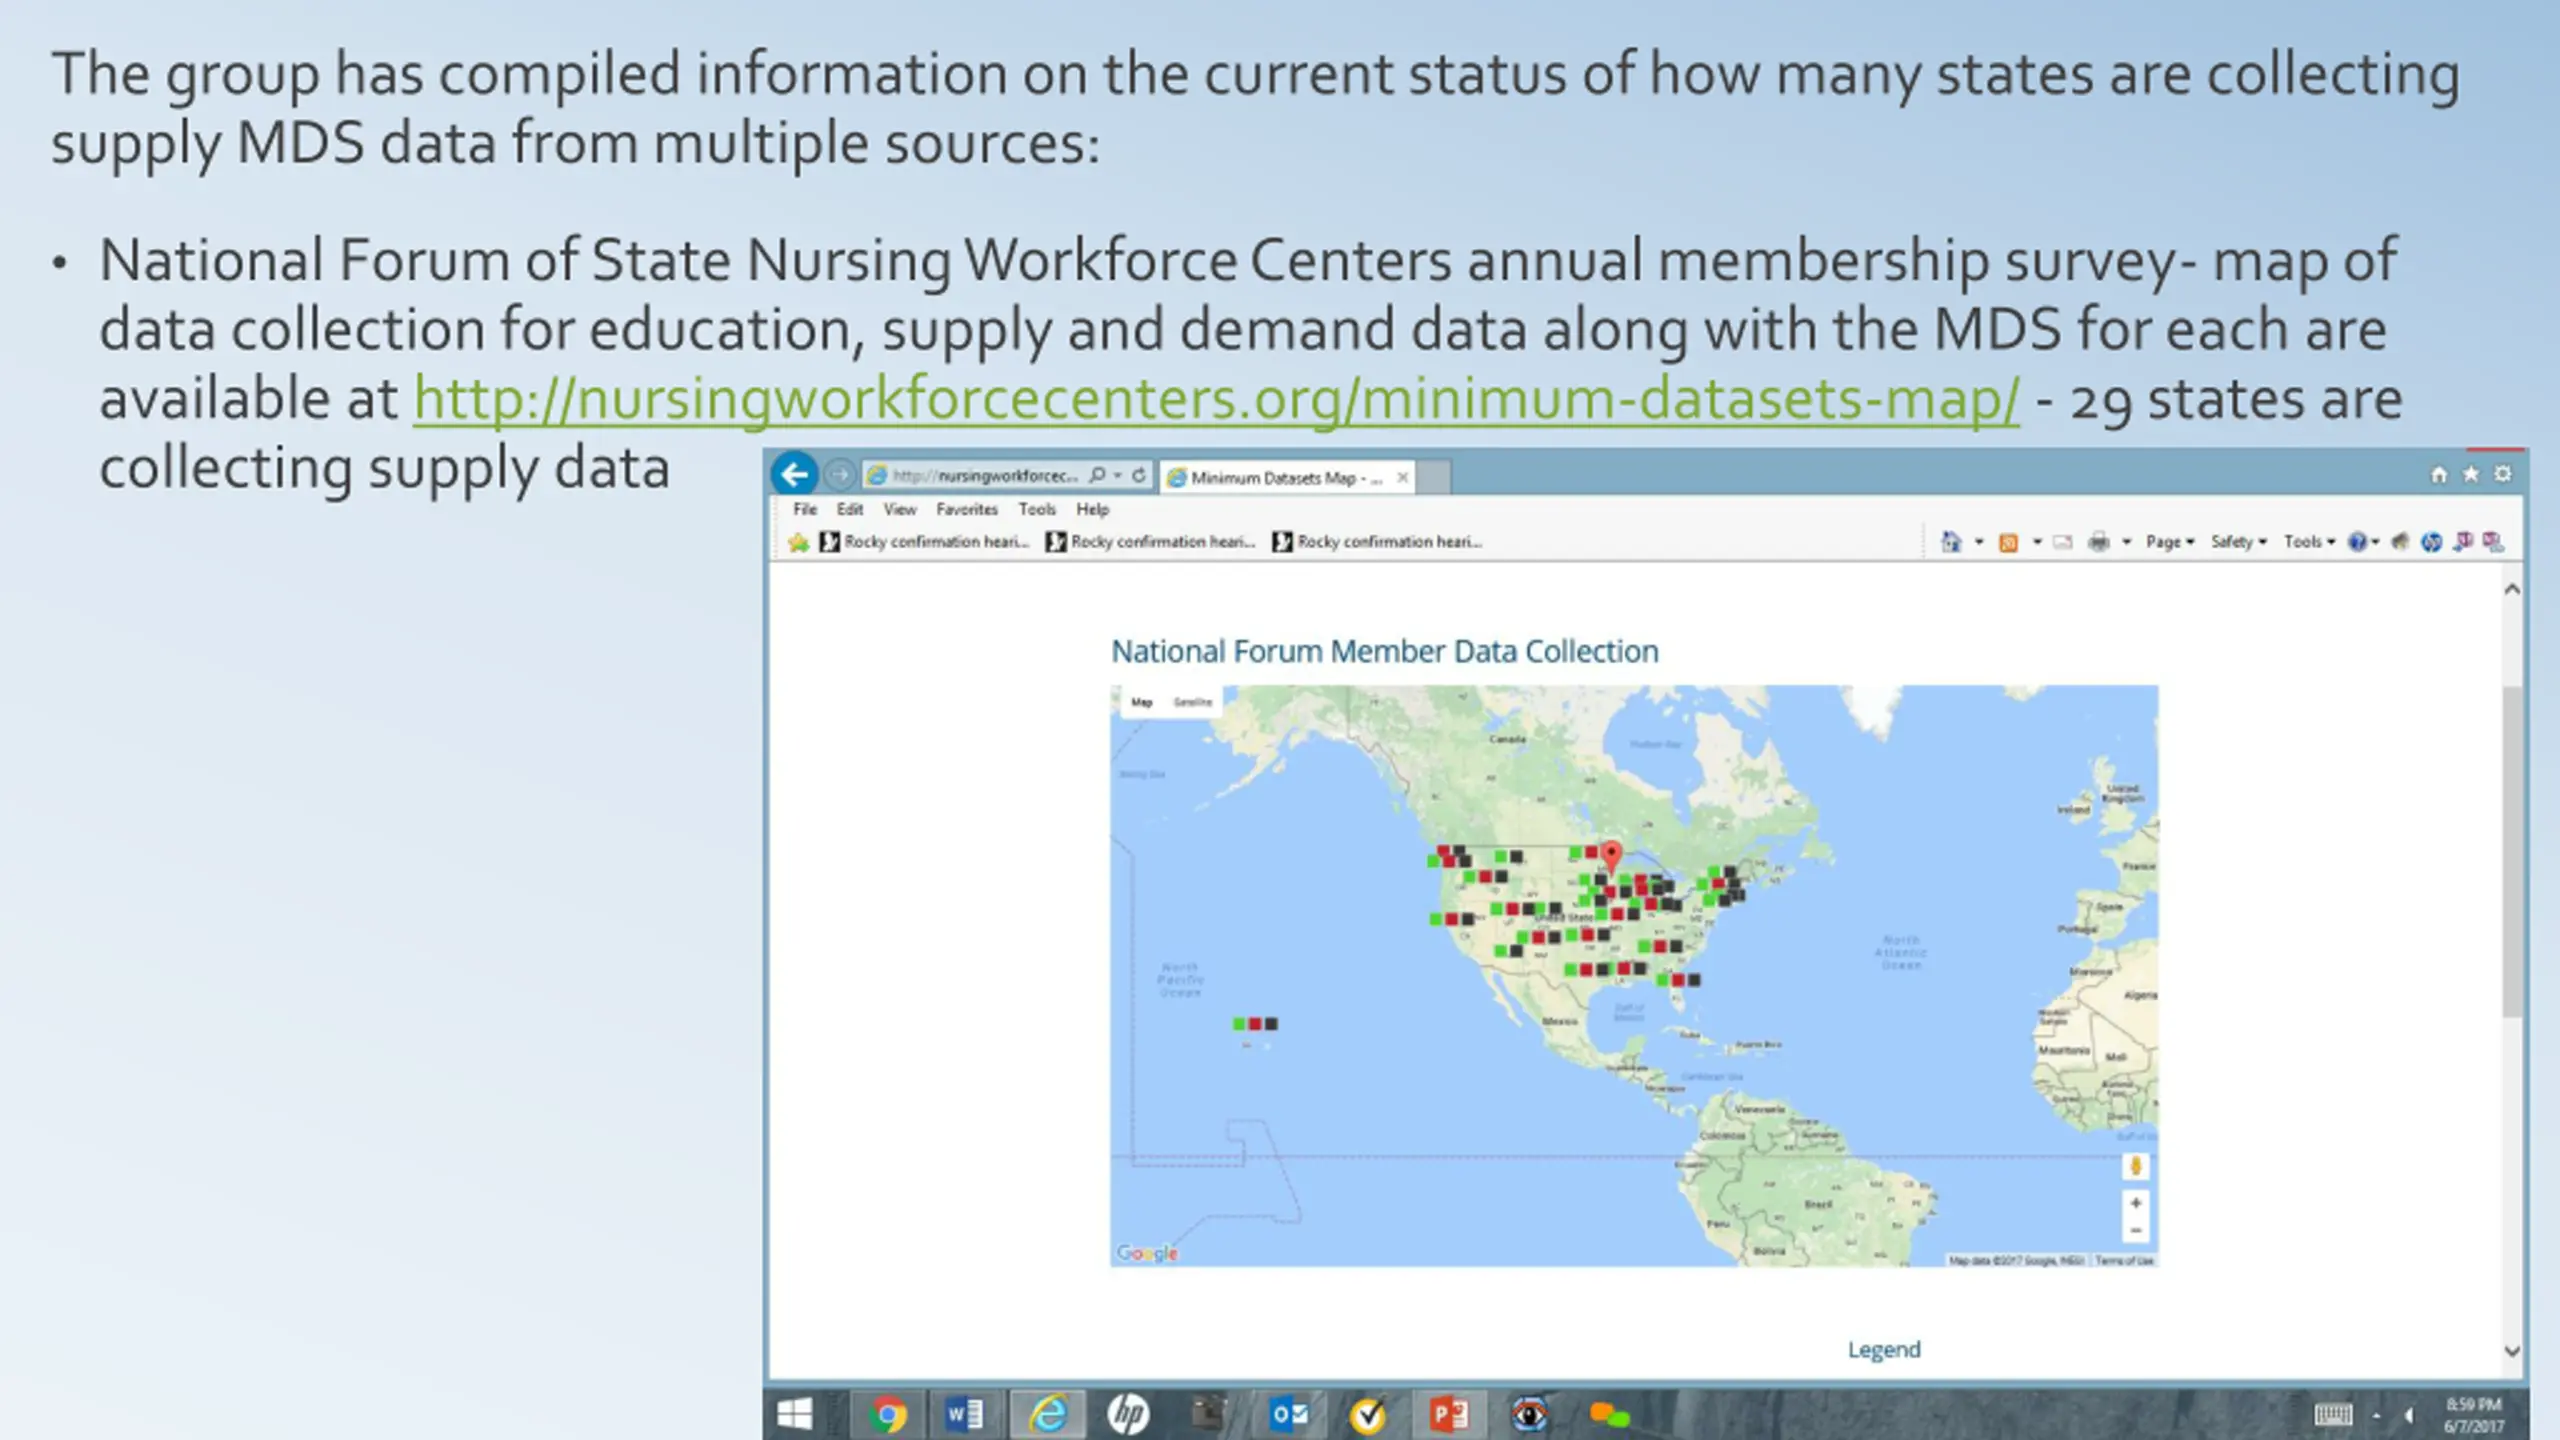Click the refresh icon in address bar

(1138, 475)
